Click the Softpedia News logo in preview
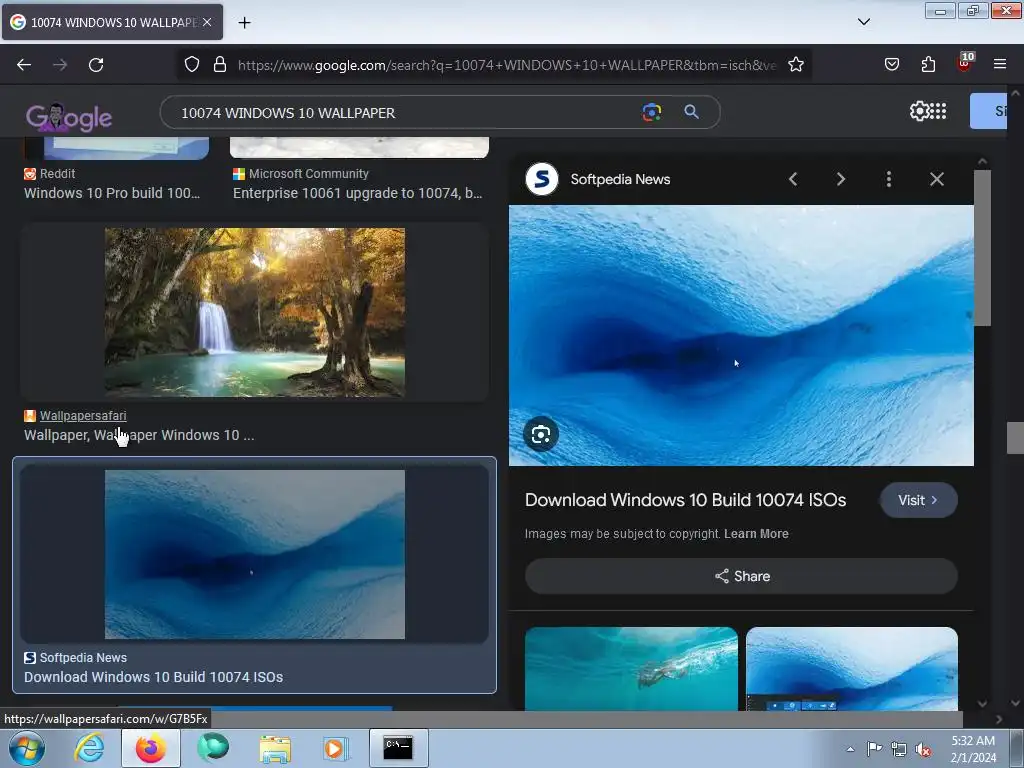 tap(542, 179)
